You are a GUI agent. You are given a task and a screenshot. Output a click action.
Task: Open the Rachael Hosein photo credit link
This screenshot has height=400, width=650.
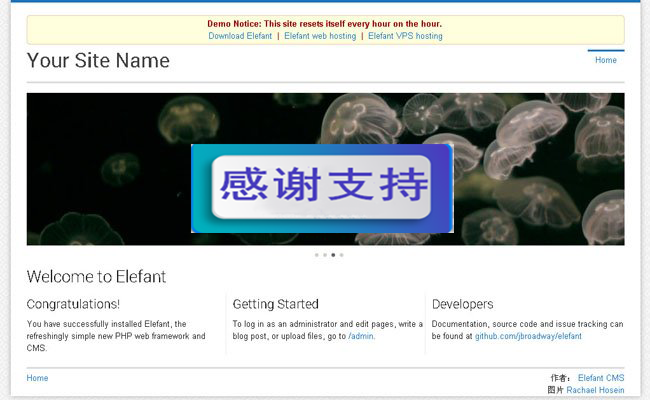click(x=595, y=390)
